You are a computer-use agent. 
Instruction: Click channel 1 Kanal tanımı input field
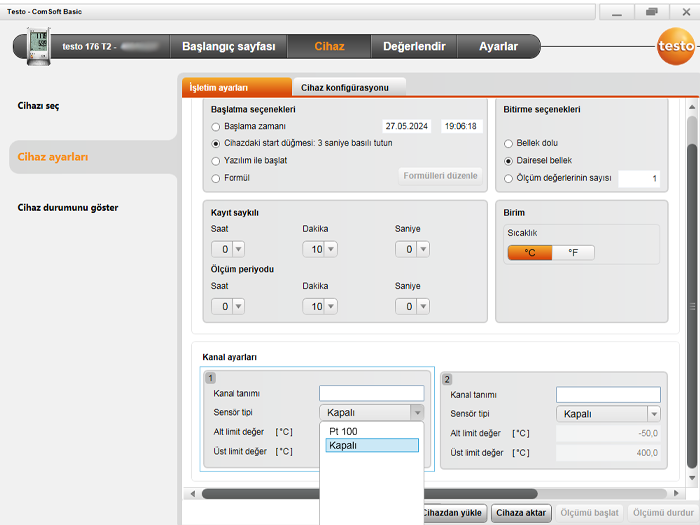point(371,394)
